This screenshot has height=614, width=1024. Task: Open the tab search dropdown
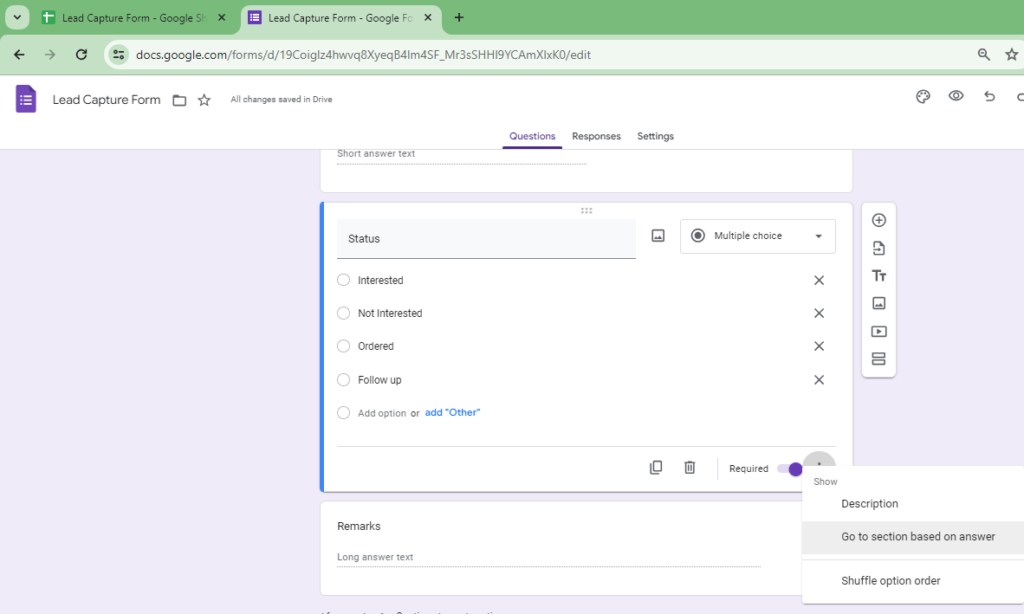point(17,18)
